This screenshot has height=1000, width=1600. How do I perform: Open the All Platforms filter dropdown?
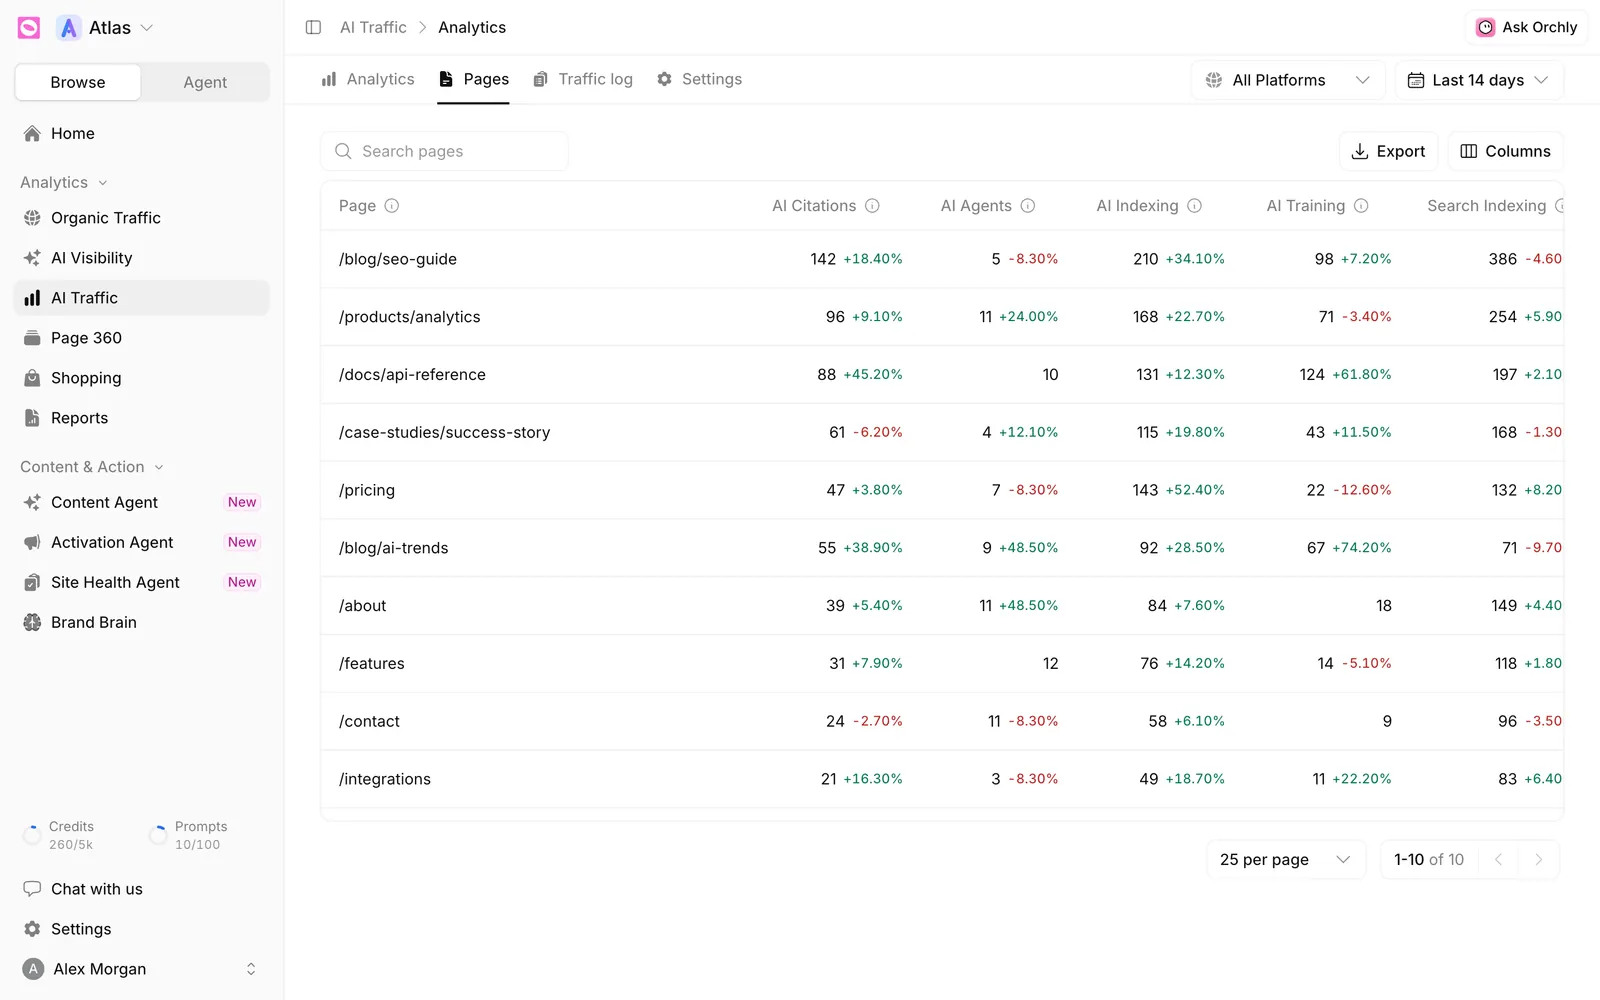pyautogui.click(x=1288, y=80)
